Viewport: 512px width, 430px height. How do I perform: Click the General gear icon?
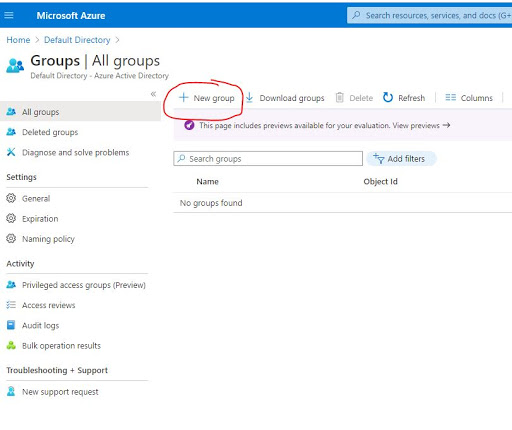tap(11, 198)
